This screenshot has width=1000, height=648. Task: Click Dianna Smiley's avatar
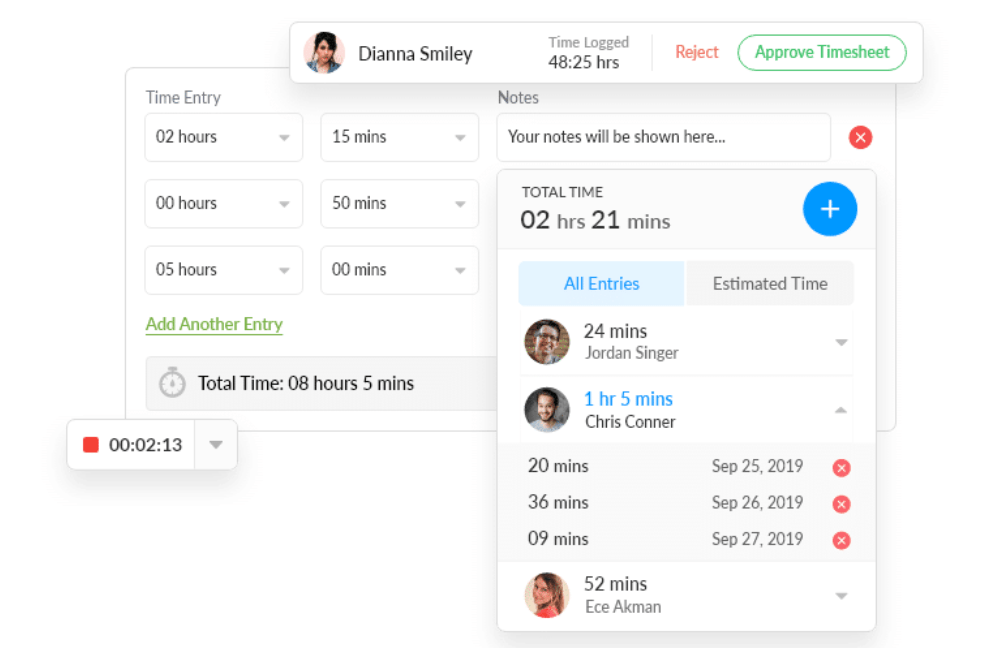324,53
